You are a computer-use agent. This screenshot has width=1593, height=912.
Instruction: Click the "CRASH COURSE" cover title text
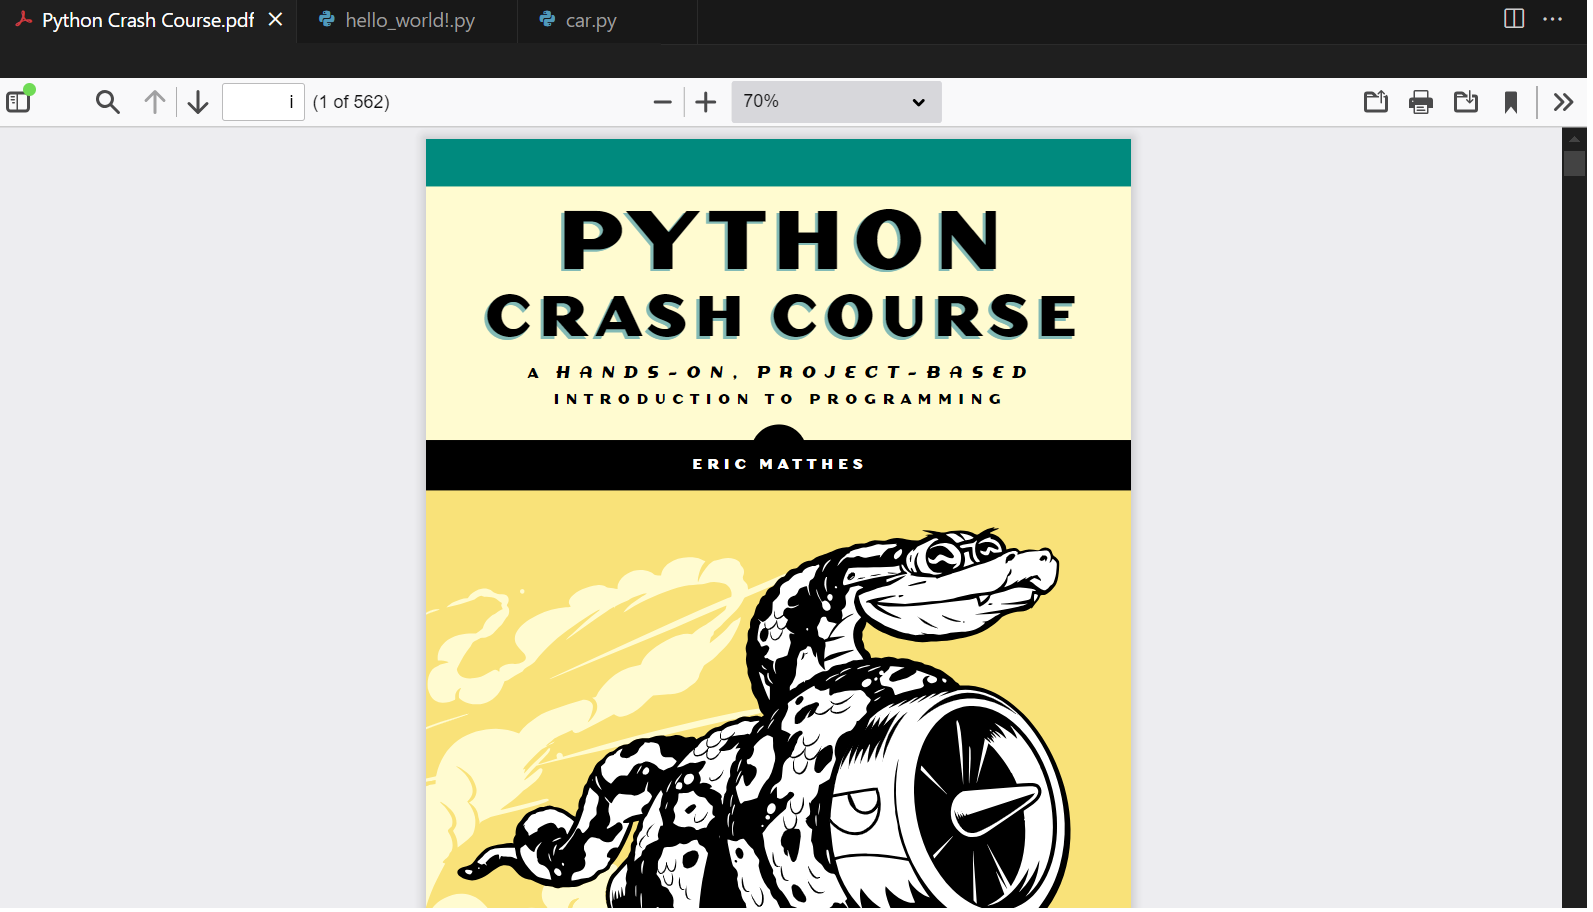tap(781, 317)
